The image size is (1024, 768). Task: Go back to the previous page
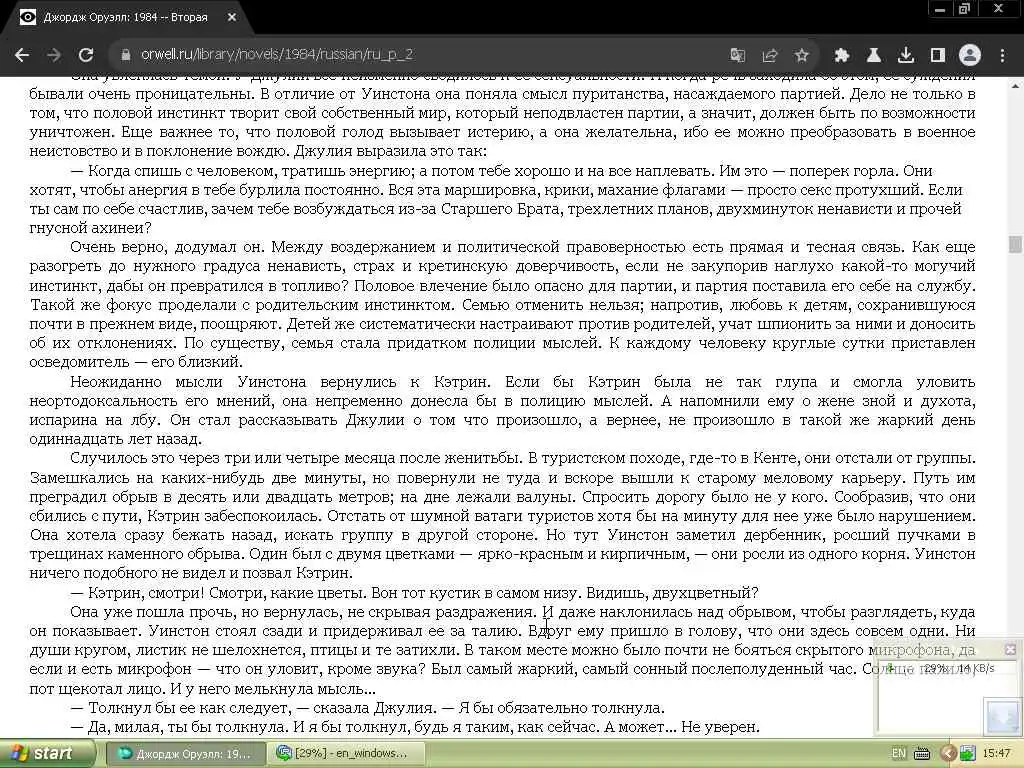point(22,55)
